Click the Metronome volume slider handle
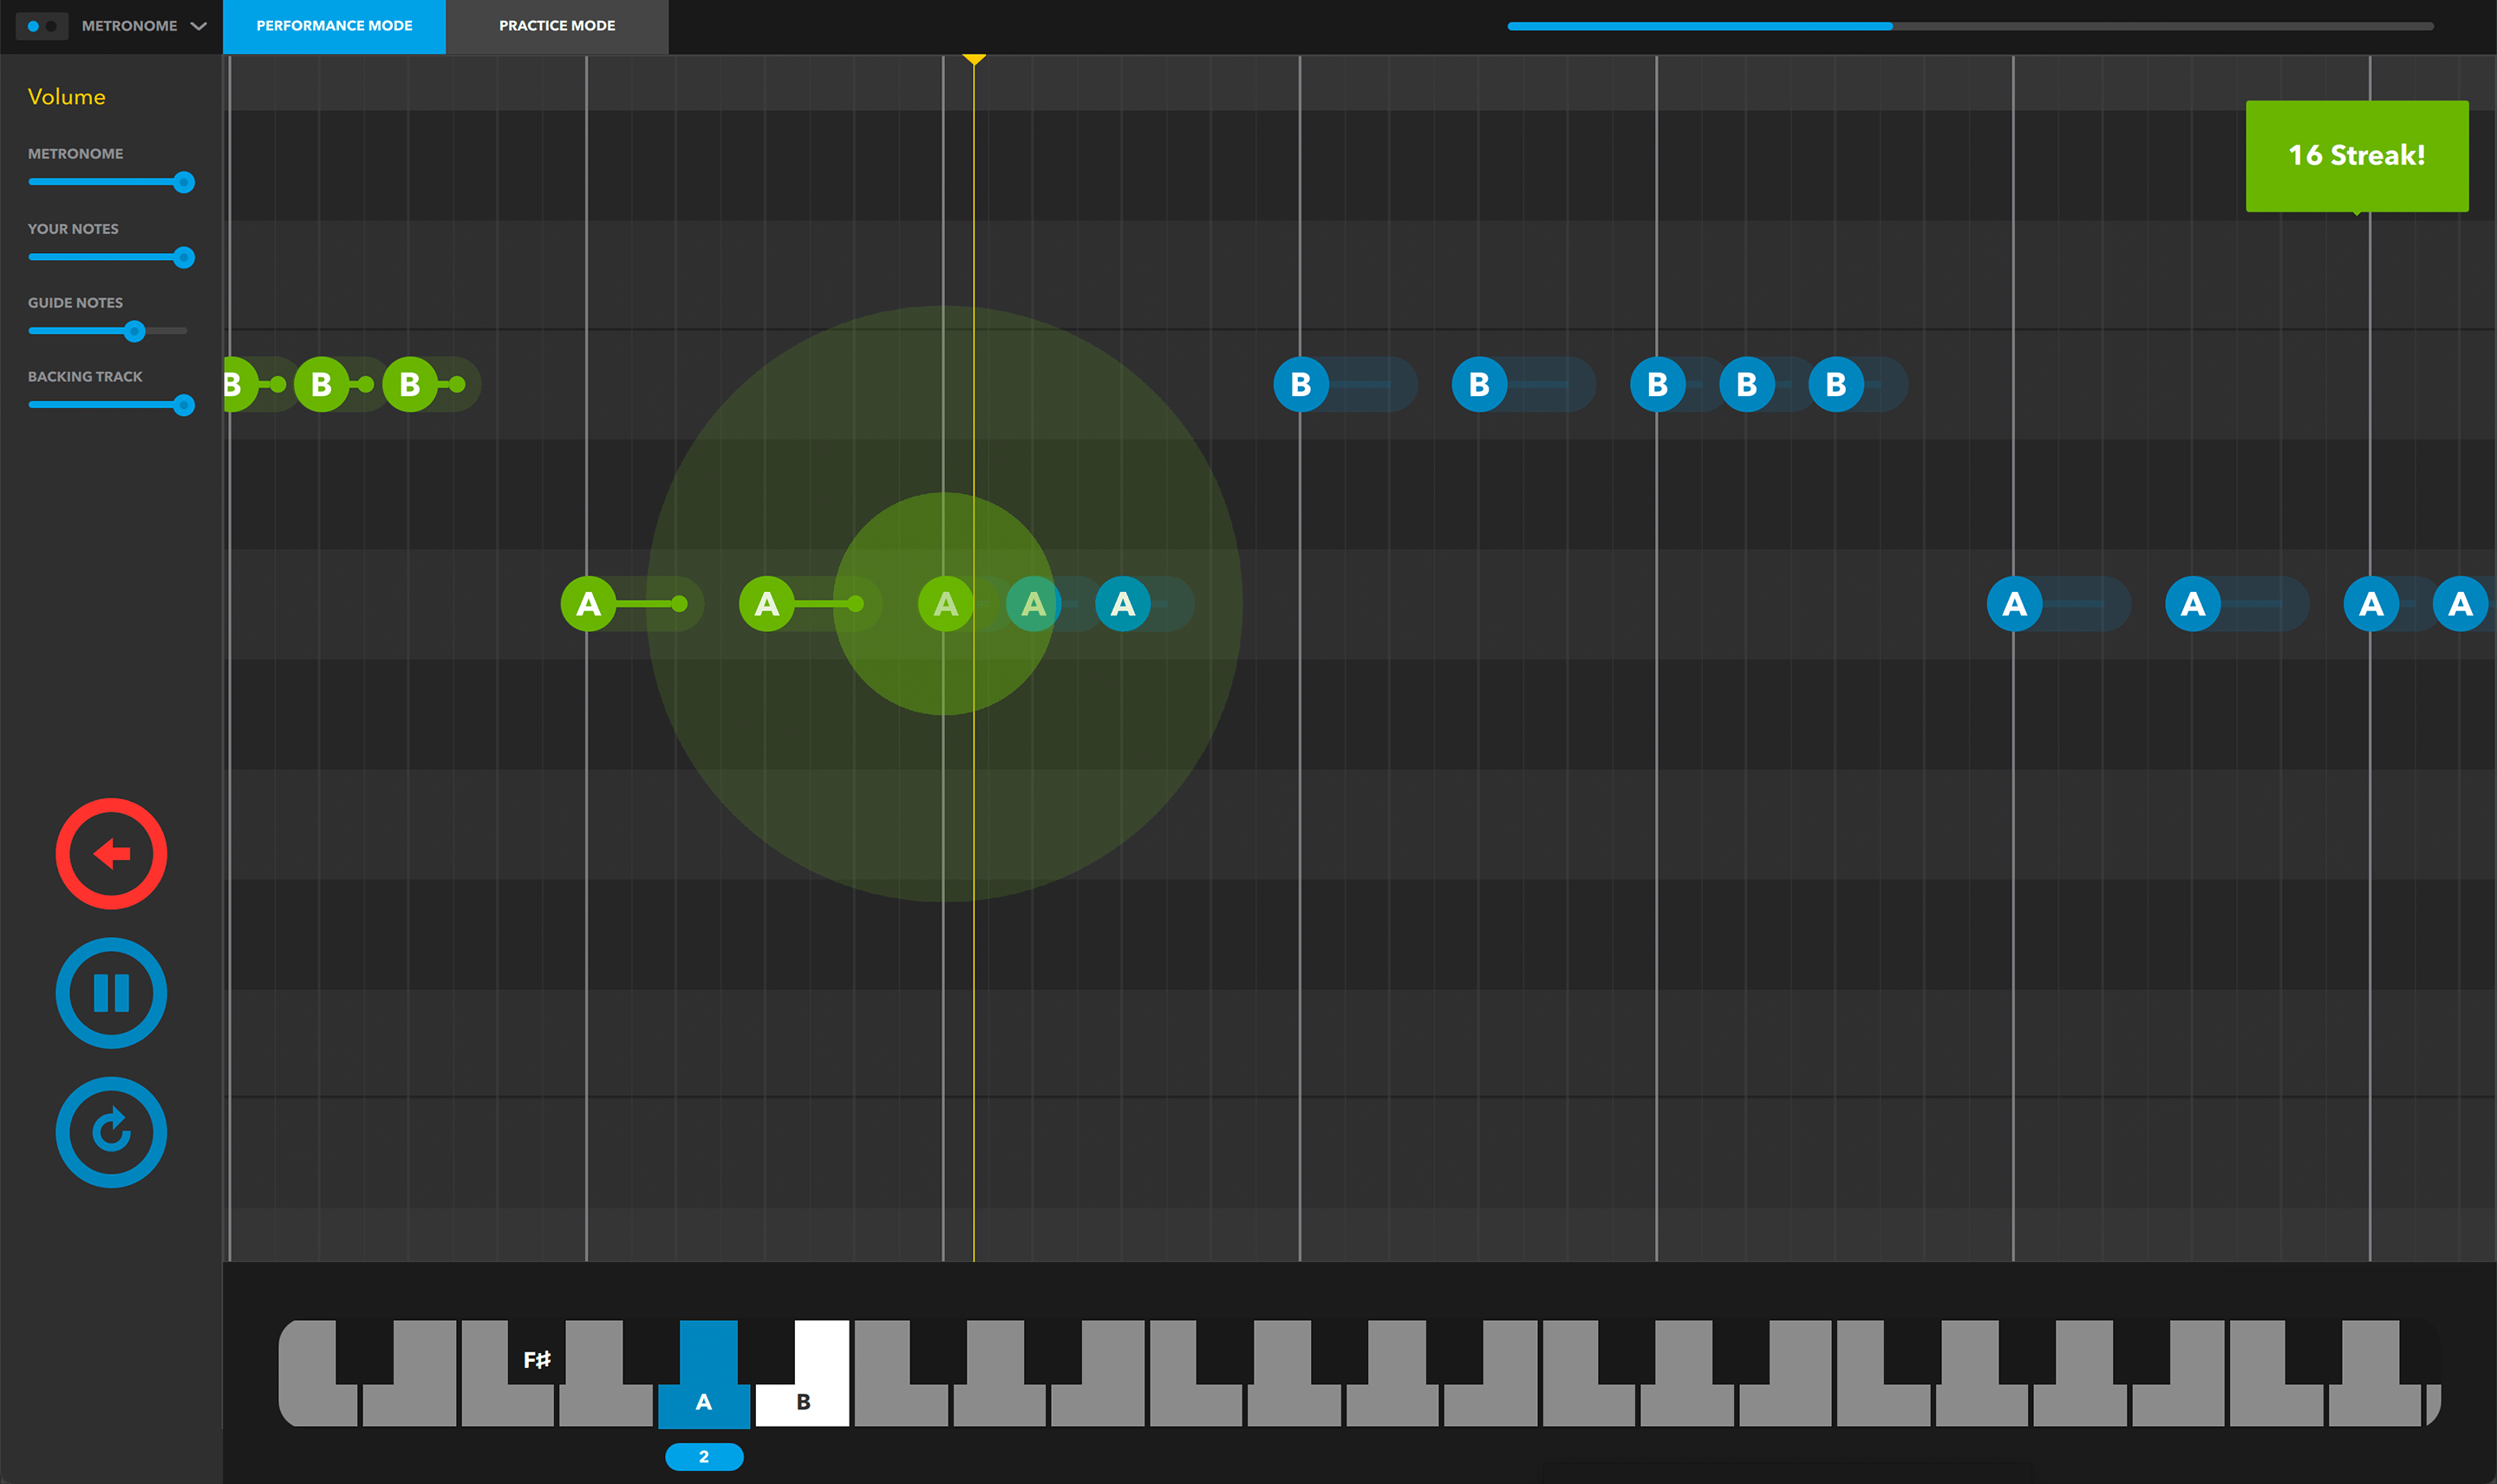The image size is (2497, 1484). coord(183,182)
